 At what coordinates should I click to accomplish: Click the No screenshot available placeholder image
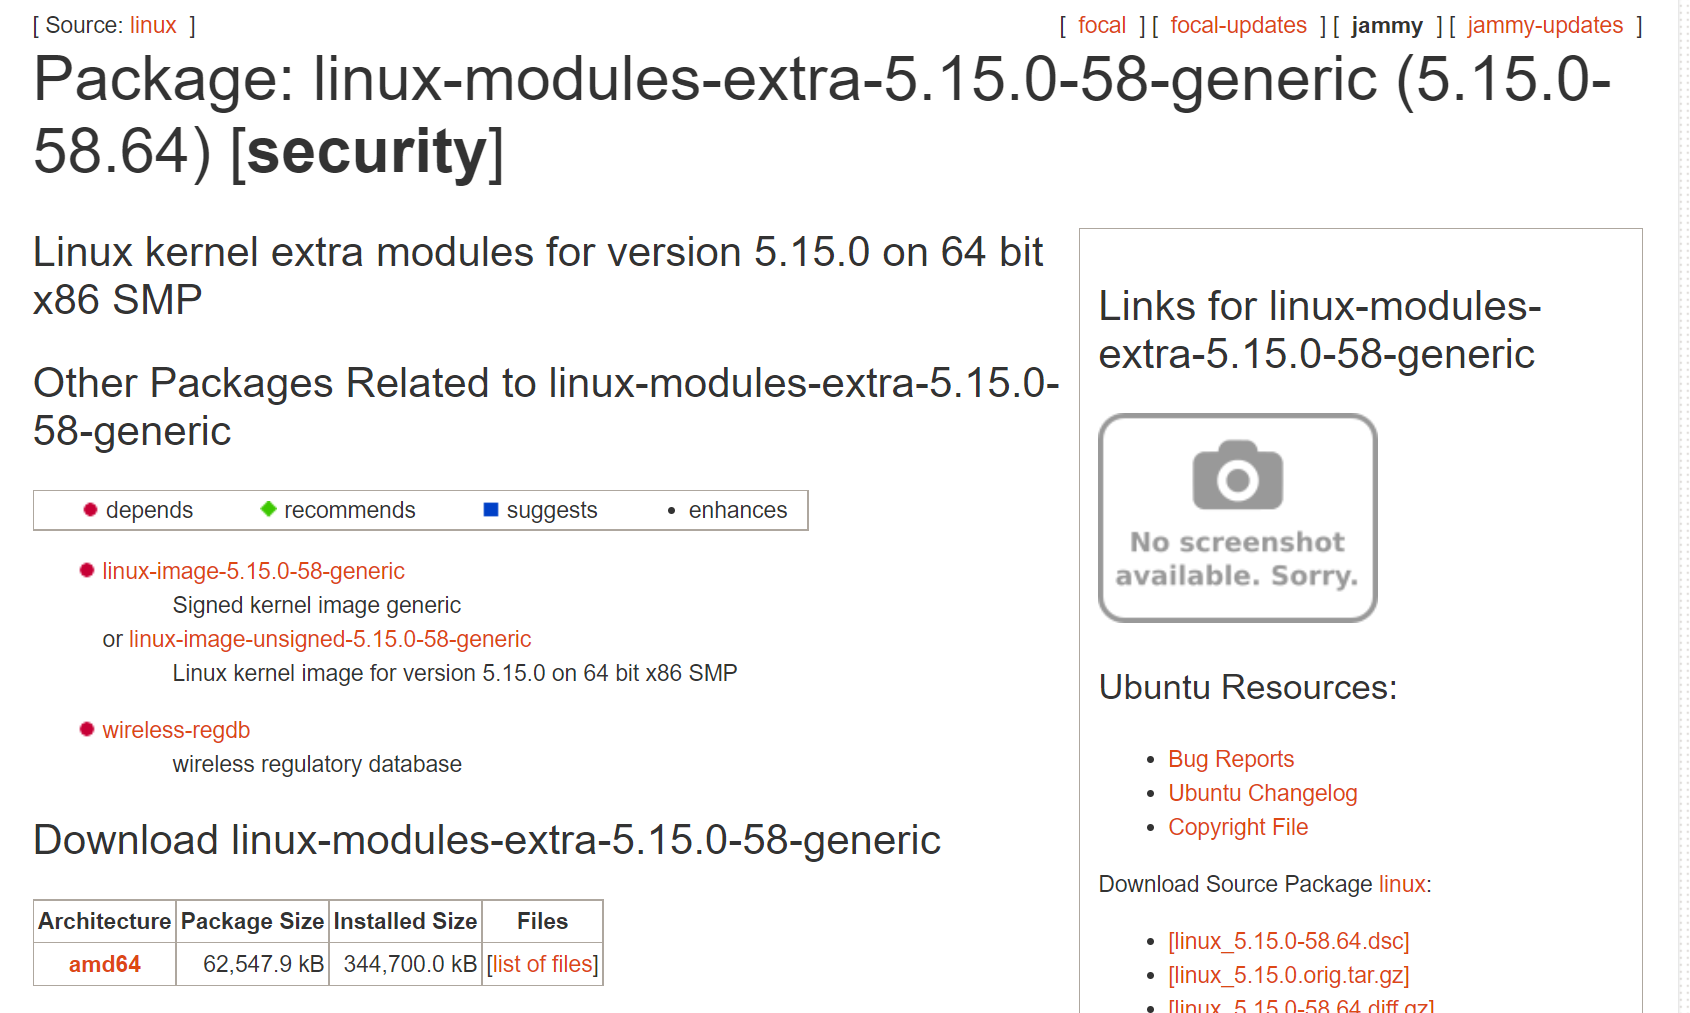(x=1238, y=517)
